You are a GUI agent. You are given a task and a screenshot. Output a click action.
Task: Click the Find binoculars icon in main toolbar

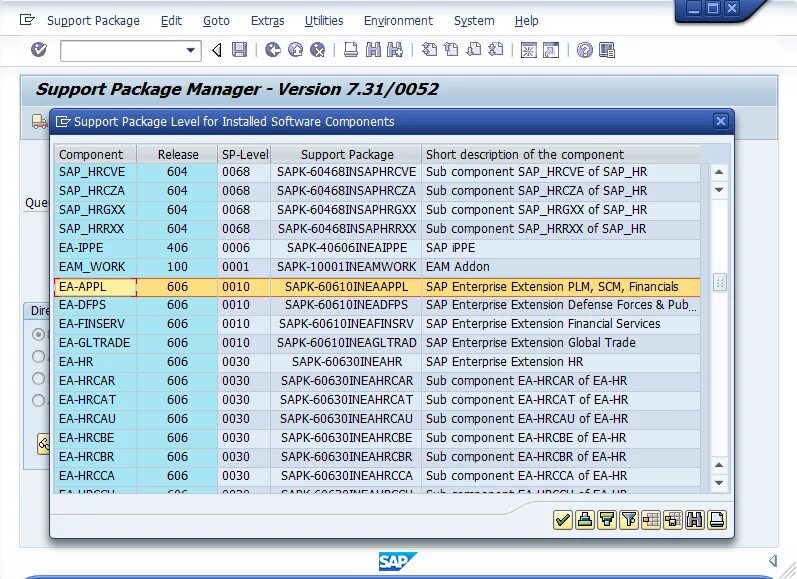click(373, 50)
